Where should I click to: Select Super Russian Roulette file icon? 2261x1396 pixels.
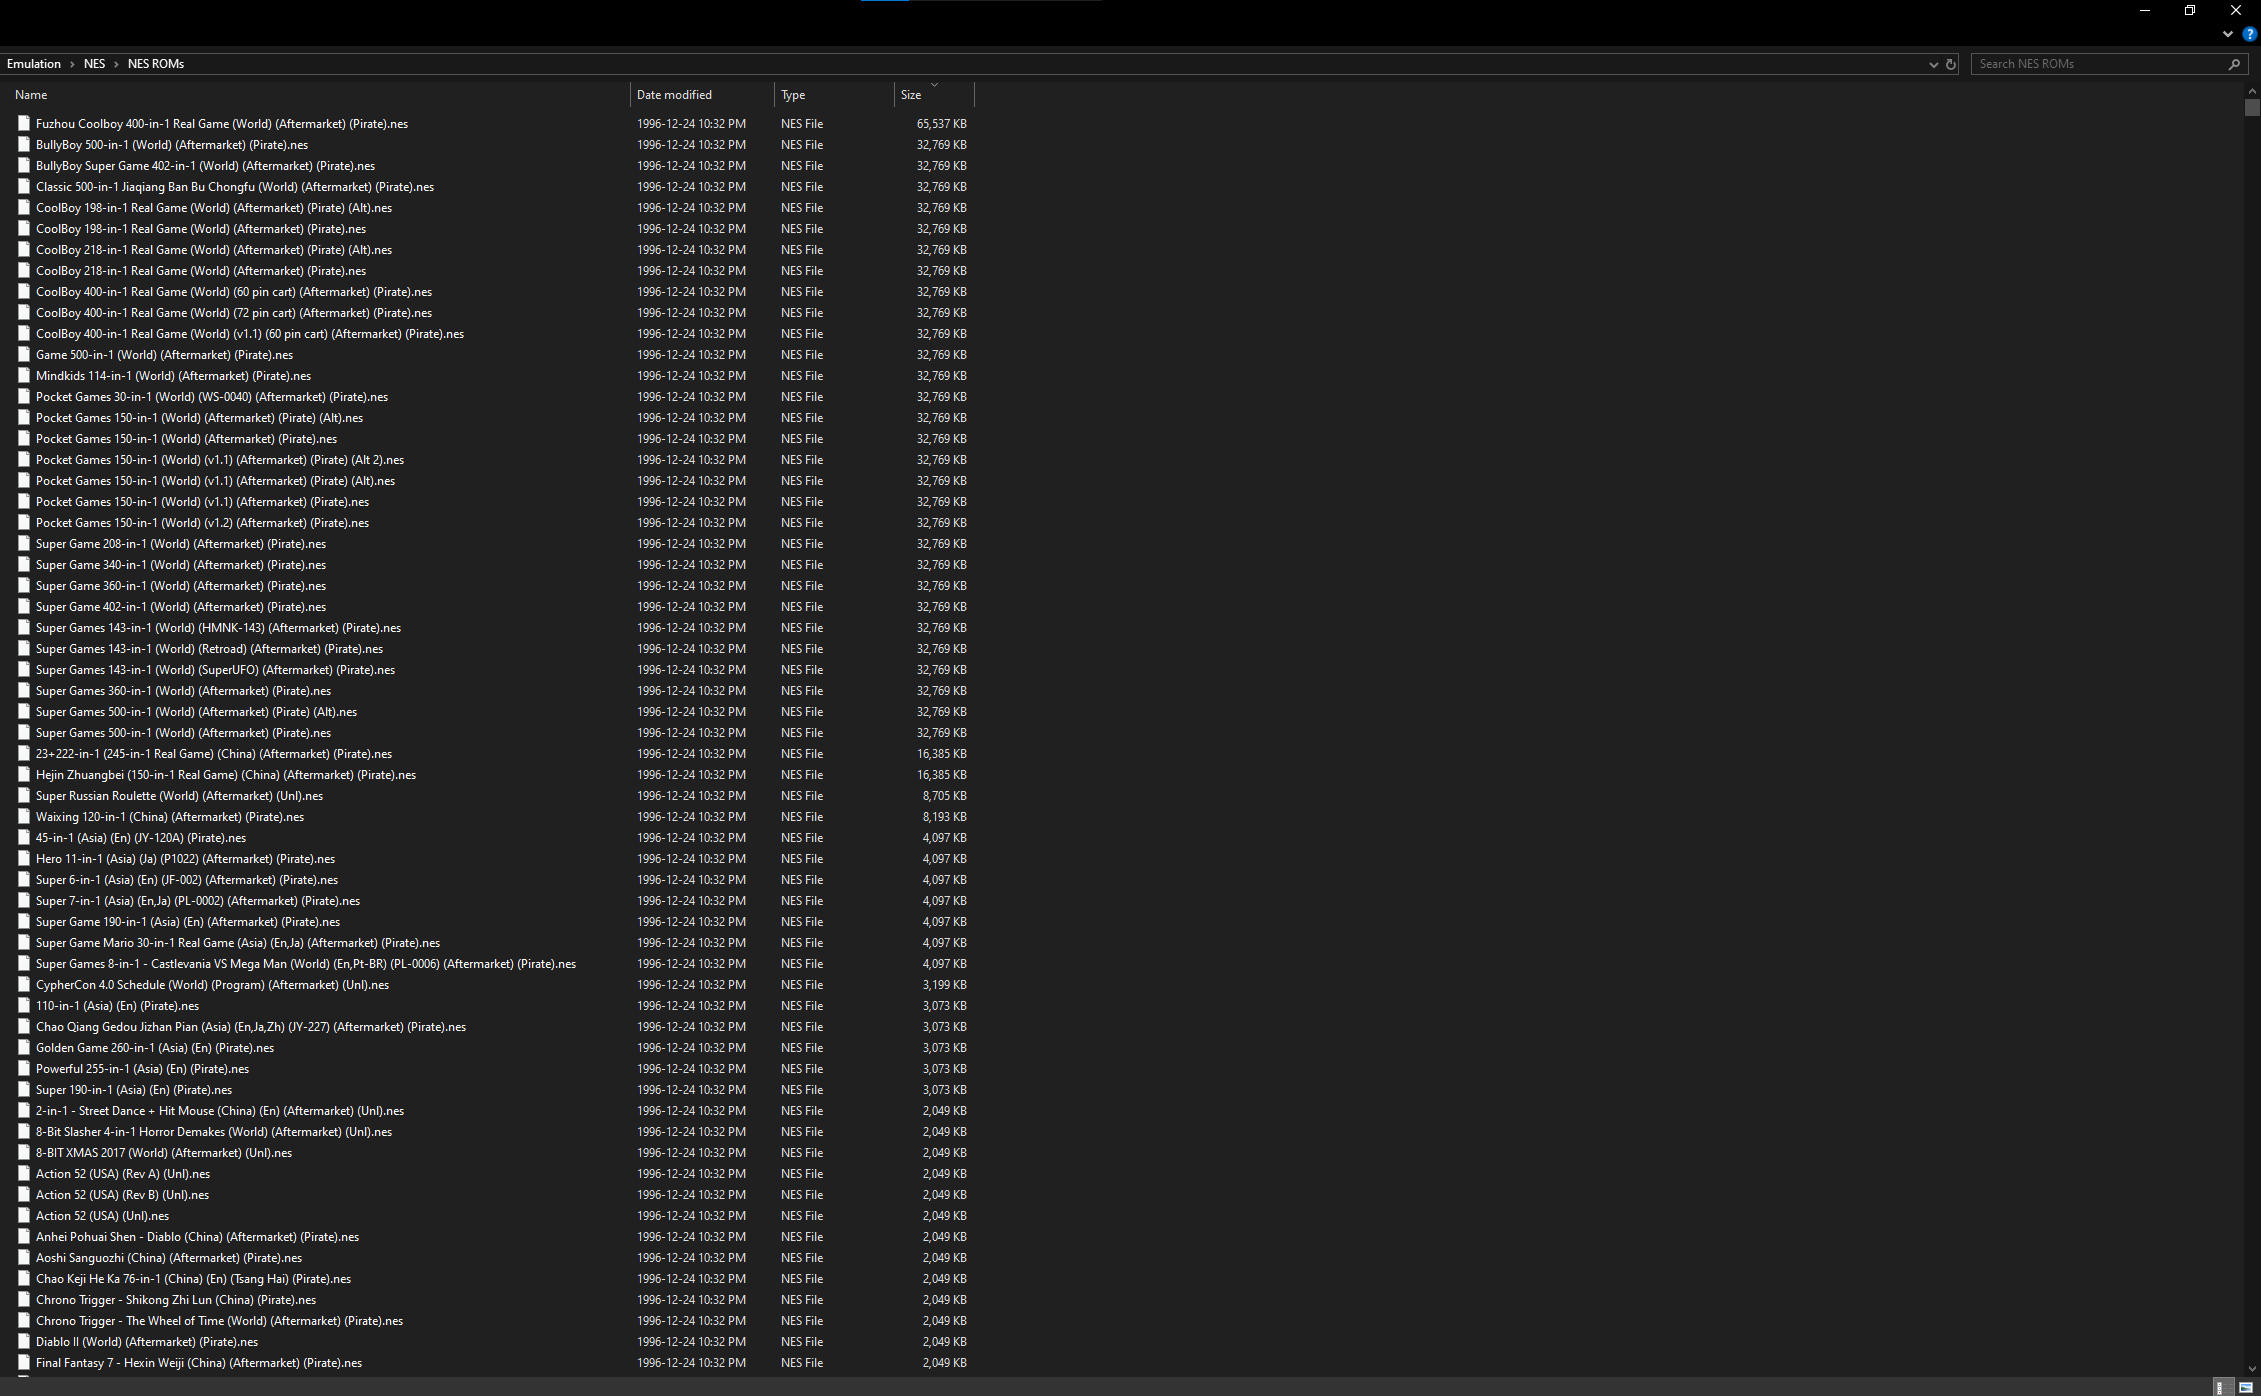23,796
